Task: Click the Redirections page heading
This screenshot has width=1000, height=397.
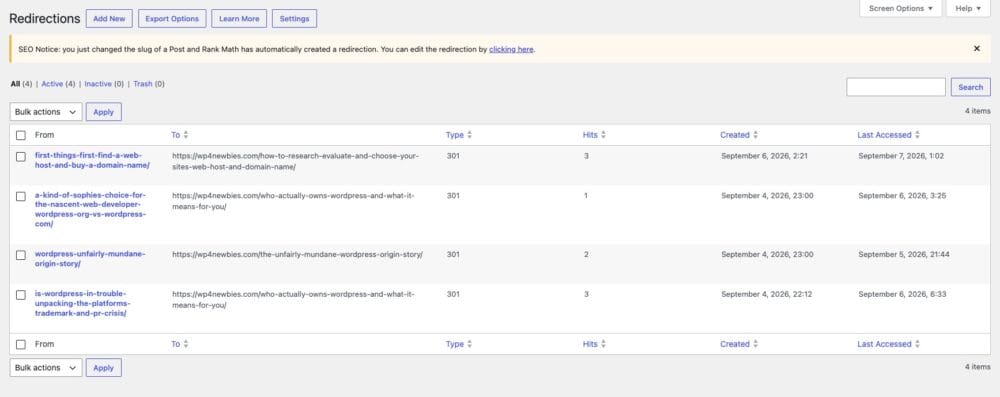Action: pyautogui.click(x=45, y=19)
